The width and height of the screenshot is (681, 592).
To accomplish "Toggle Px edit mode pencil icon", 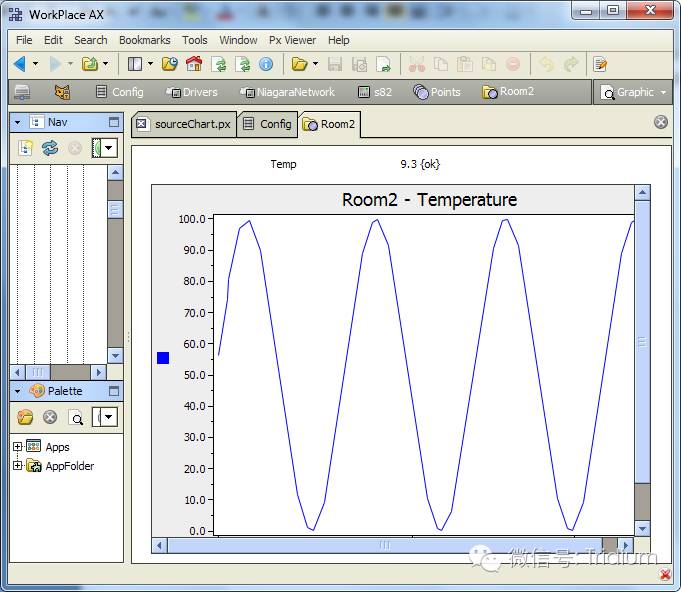I will [x=600, y=64].
